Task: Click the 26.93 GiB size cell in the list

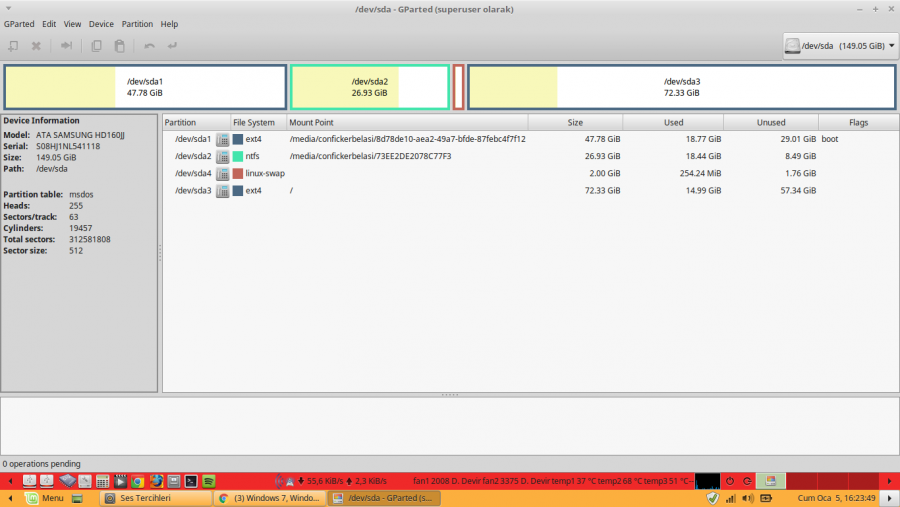Action: click(603, 156)
